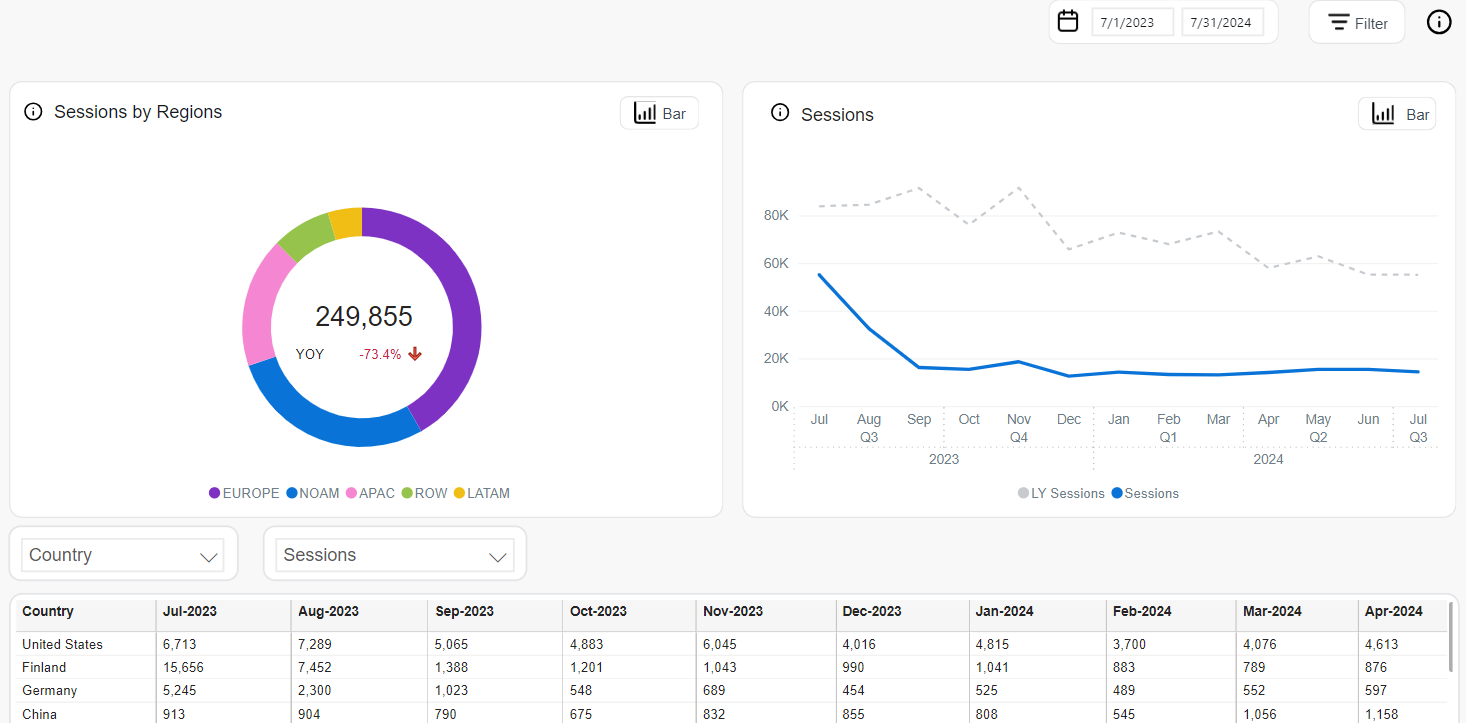The image size is (1466, 723).
Task: Edit the start date 7/1/2023 field
Action: (x=1132, y=23)
